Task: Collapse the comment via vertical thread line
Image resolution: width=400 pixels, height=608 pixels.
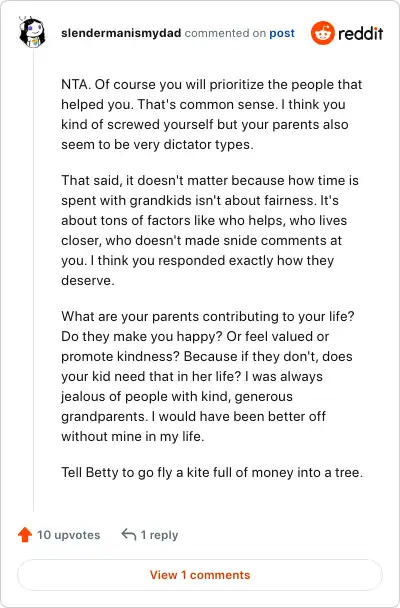Action: (x=33, y=279)
